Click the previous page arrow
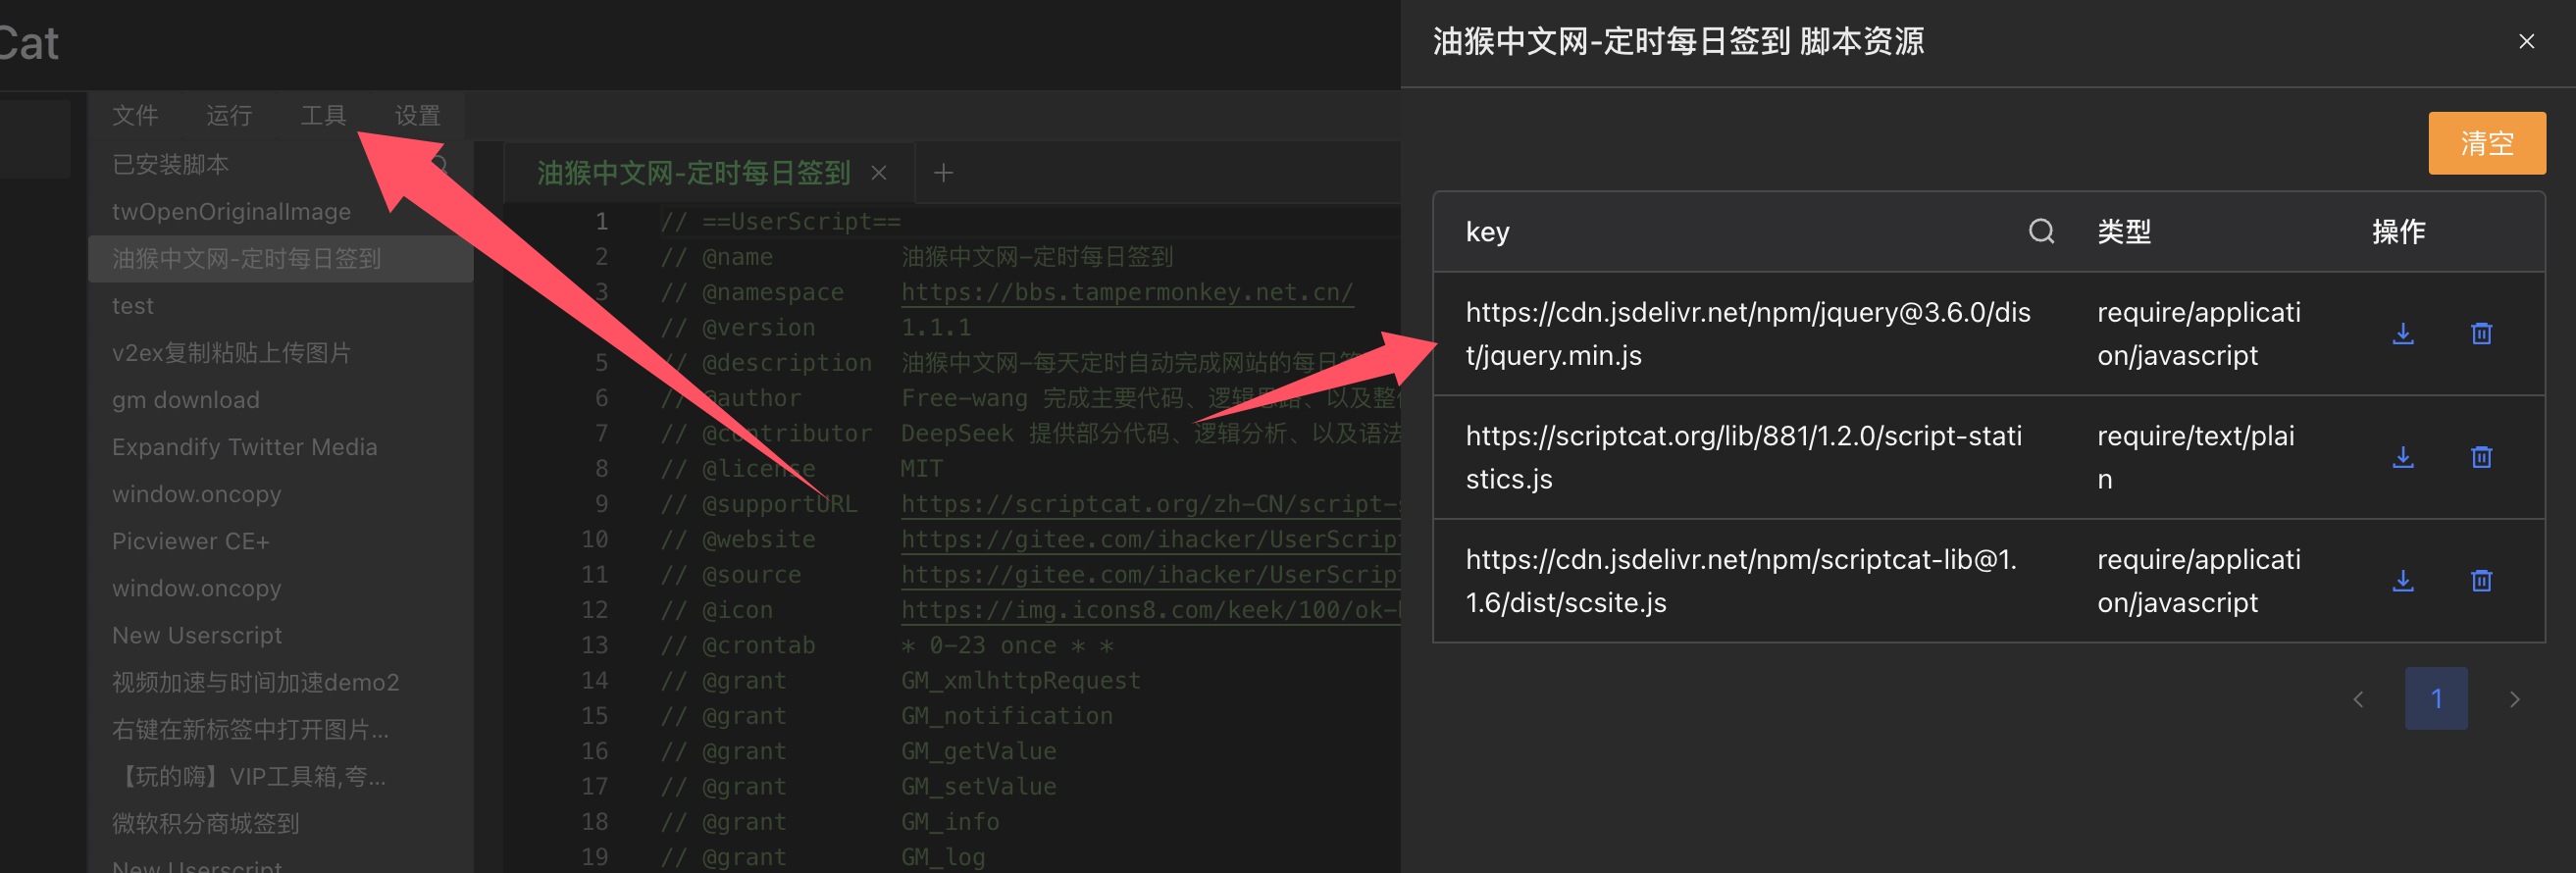Image resolution: width=2576 pixels, height=873 pixels. 2358,699
